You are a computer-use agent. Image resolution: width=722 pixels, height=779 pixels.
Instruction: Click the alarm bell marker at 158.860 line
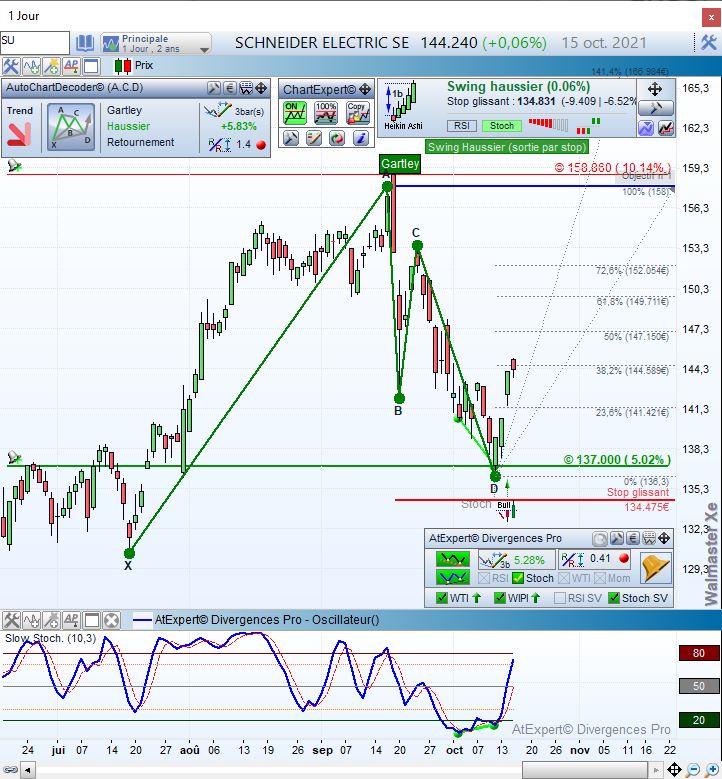pyautogui.click(x=14, y=166)
